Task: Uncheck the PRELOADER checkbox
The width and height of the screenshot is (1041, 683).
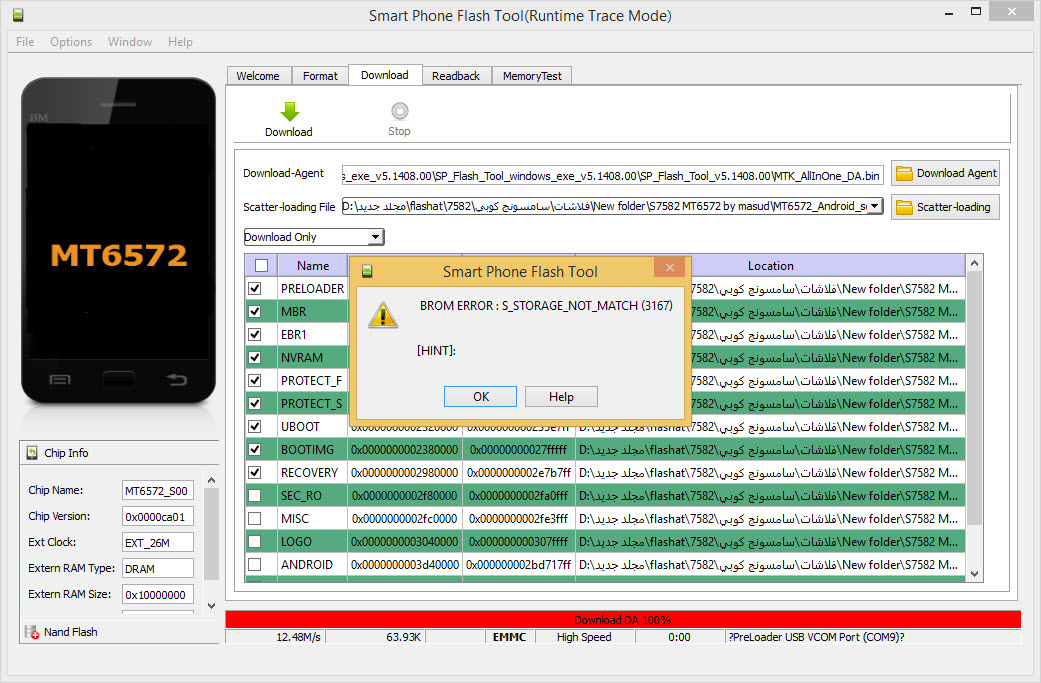Action: (254, 289)
